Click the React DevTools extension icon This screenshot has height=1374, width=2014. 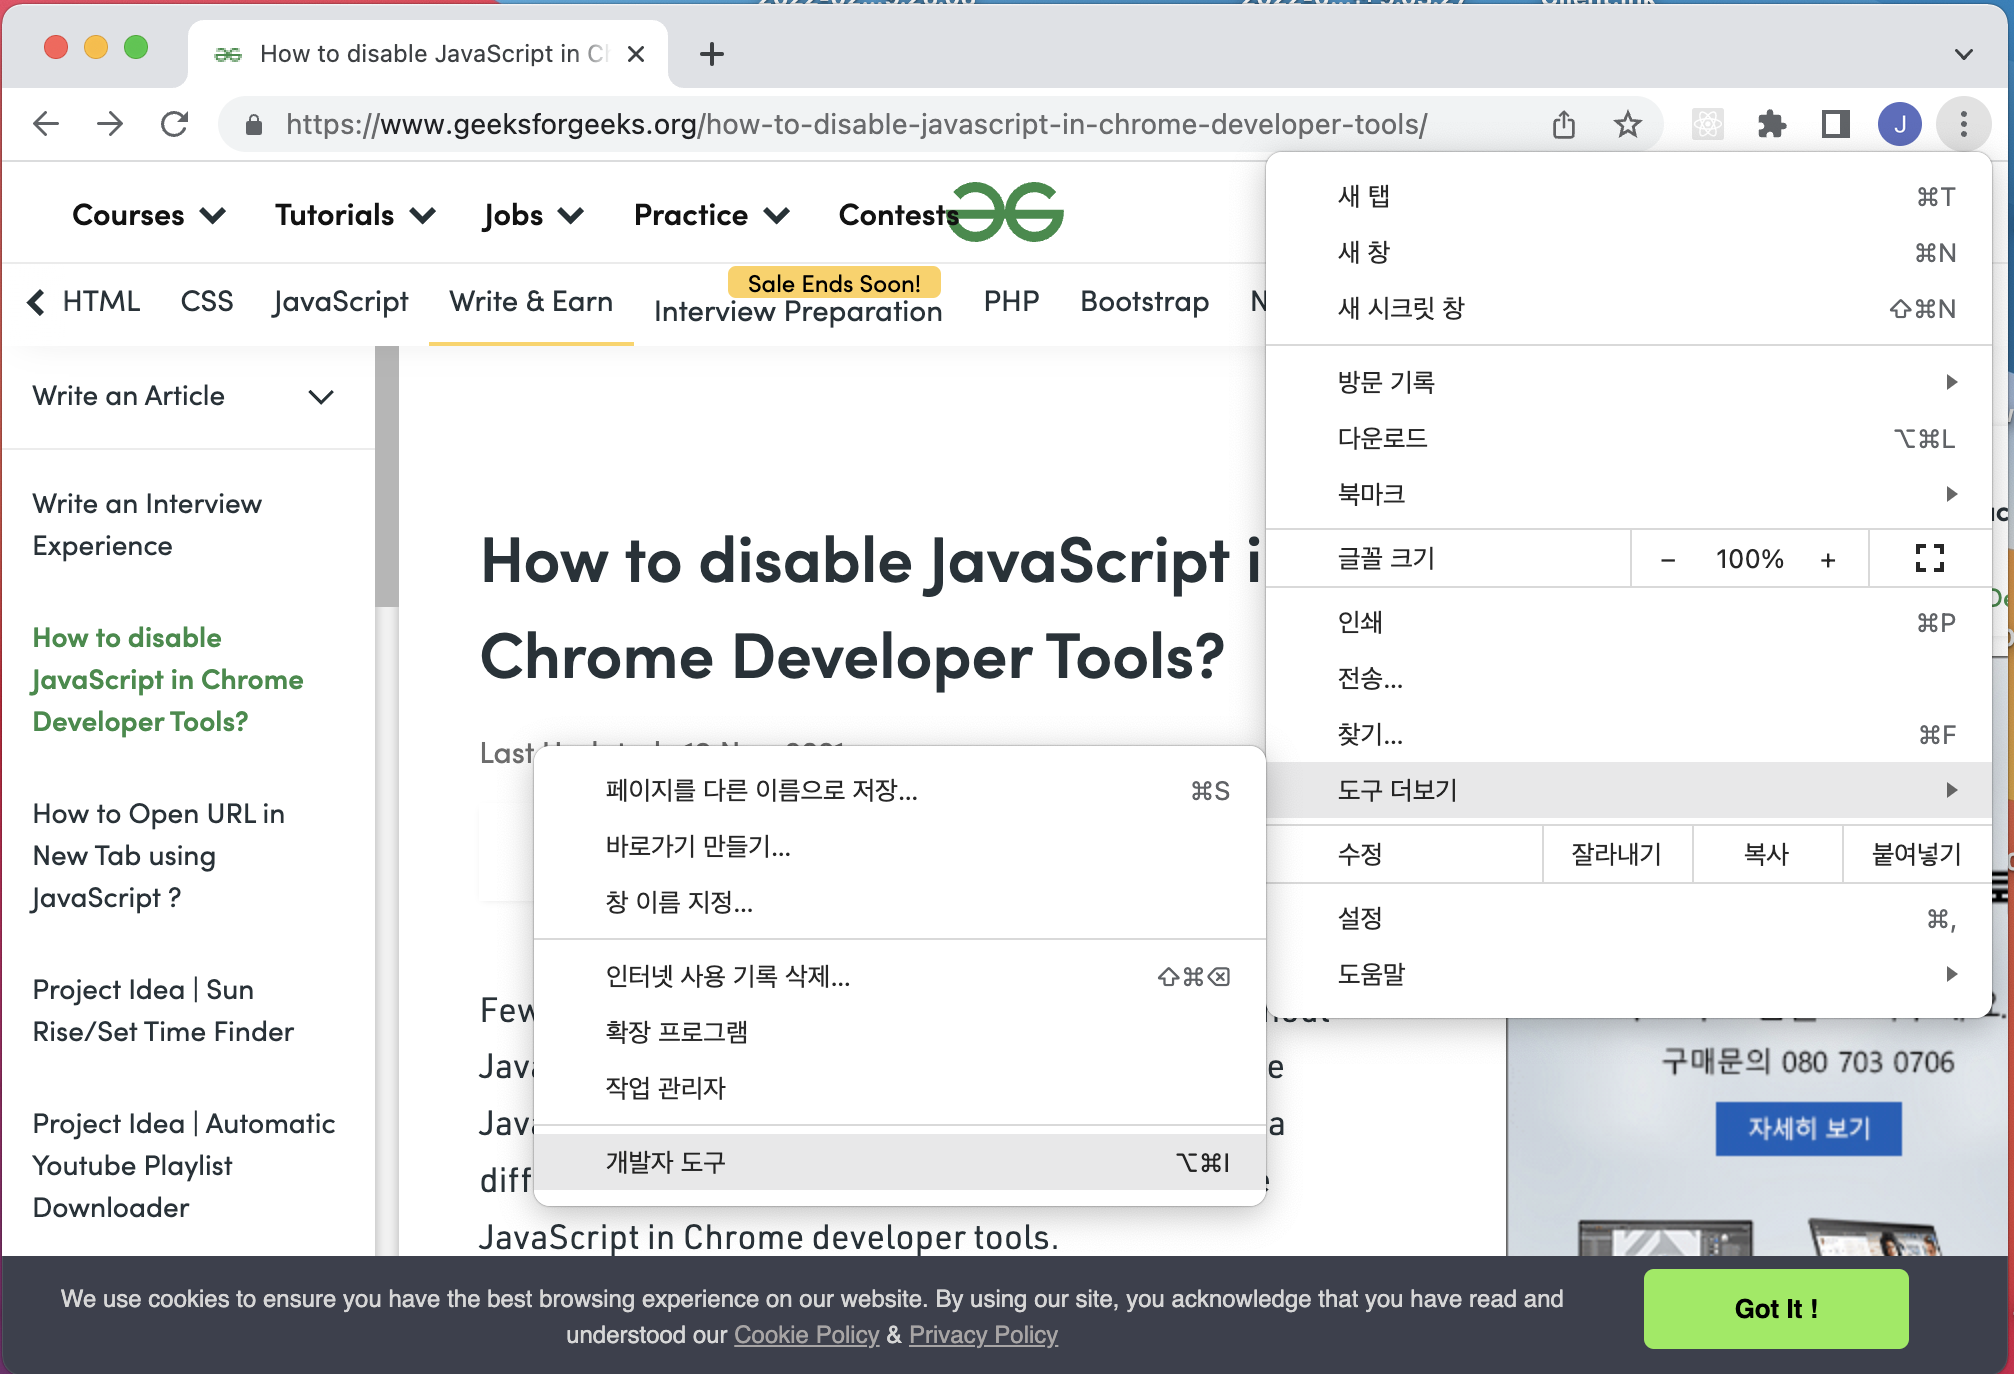[x=1707, y=124]
